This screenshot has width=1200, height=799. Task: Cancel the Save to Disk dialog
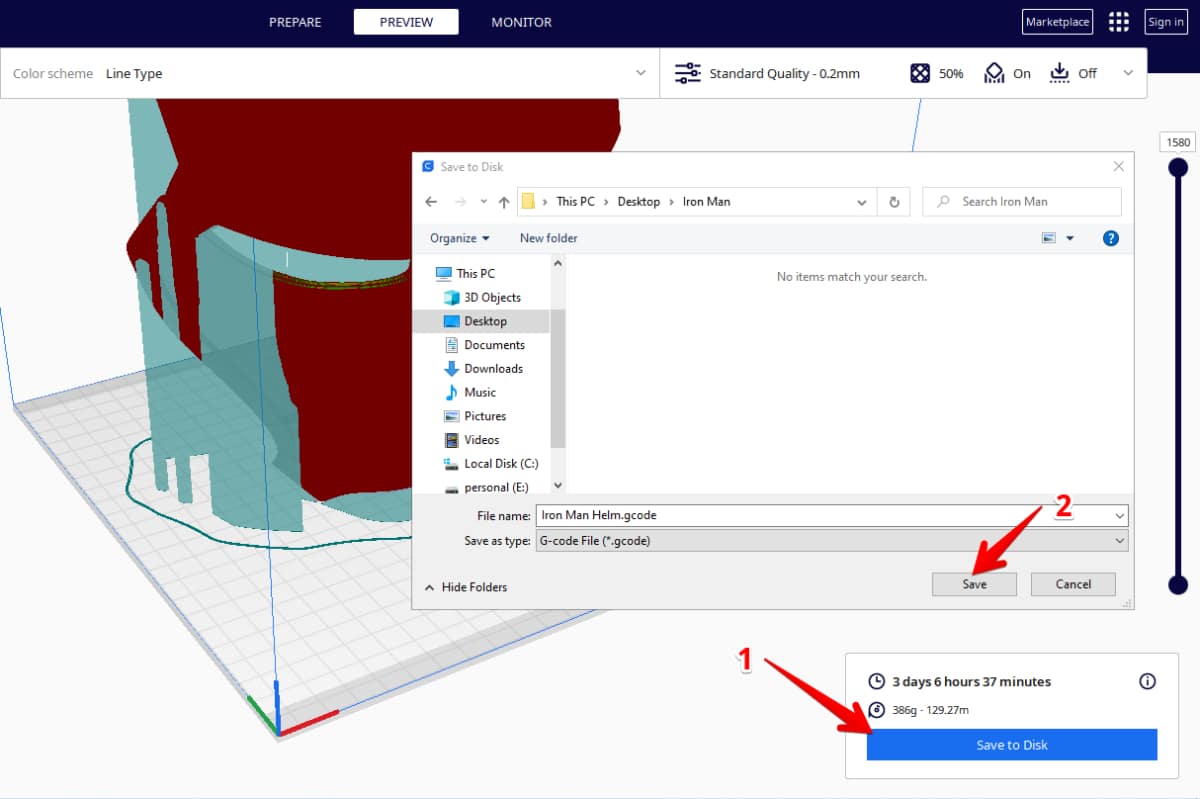[1073, 584]
